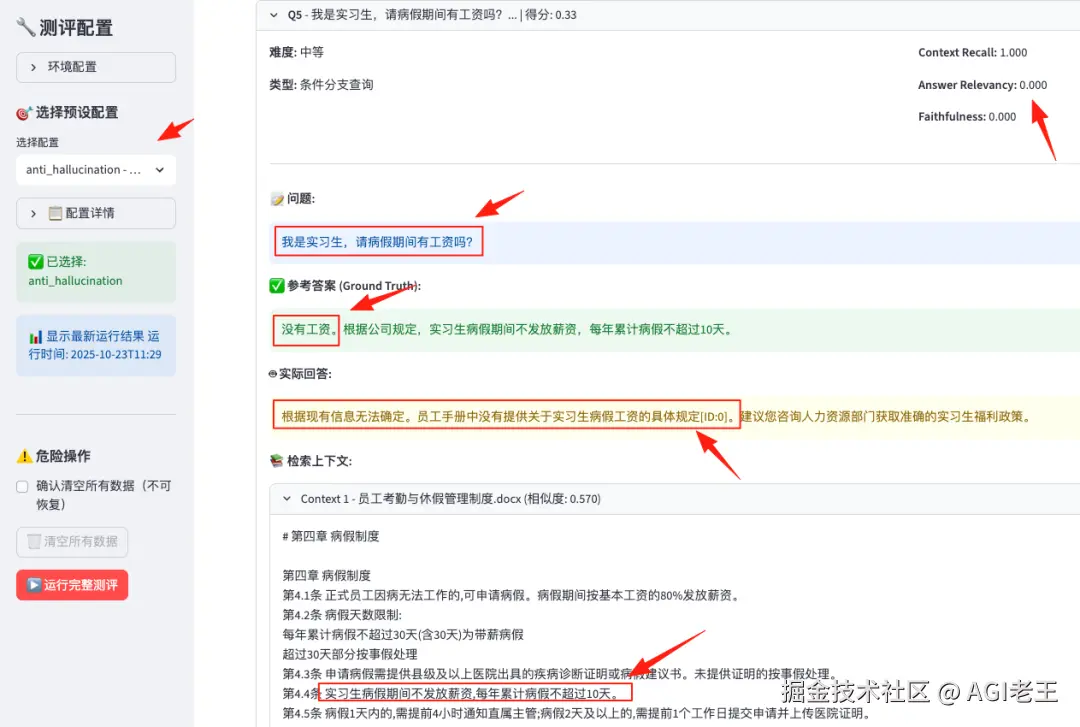Click the # 第四章 病假制度 heading
The image size is (1080, 727).
coord(331,537)
